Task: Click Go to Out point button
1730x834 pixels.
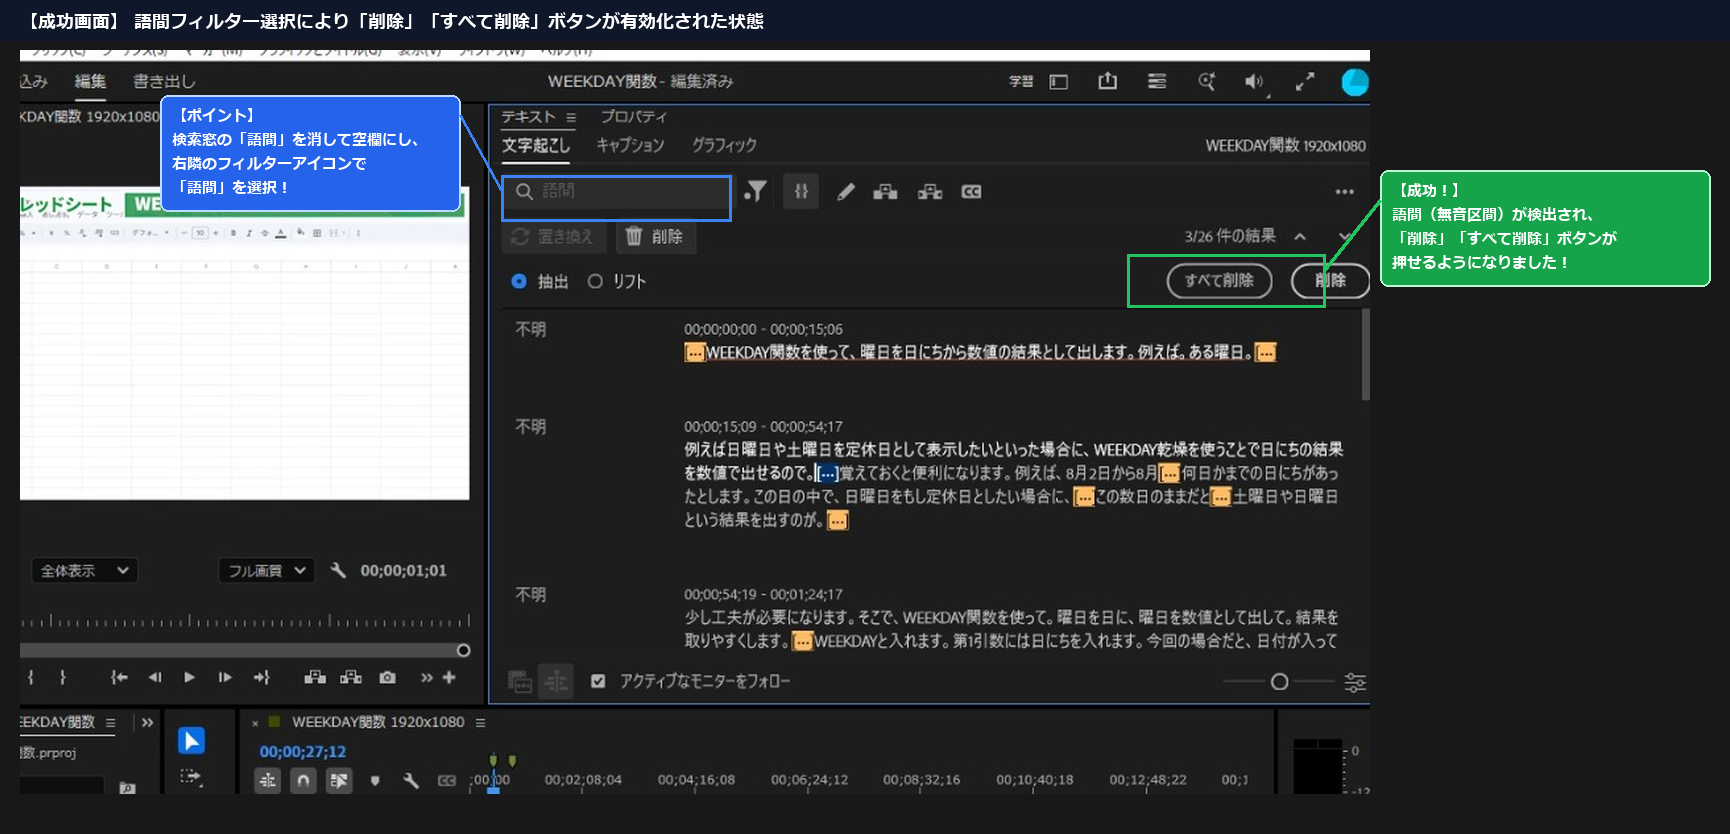Action: click(262, 678)
